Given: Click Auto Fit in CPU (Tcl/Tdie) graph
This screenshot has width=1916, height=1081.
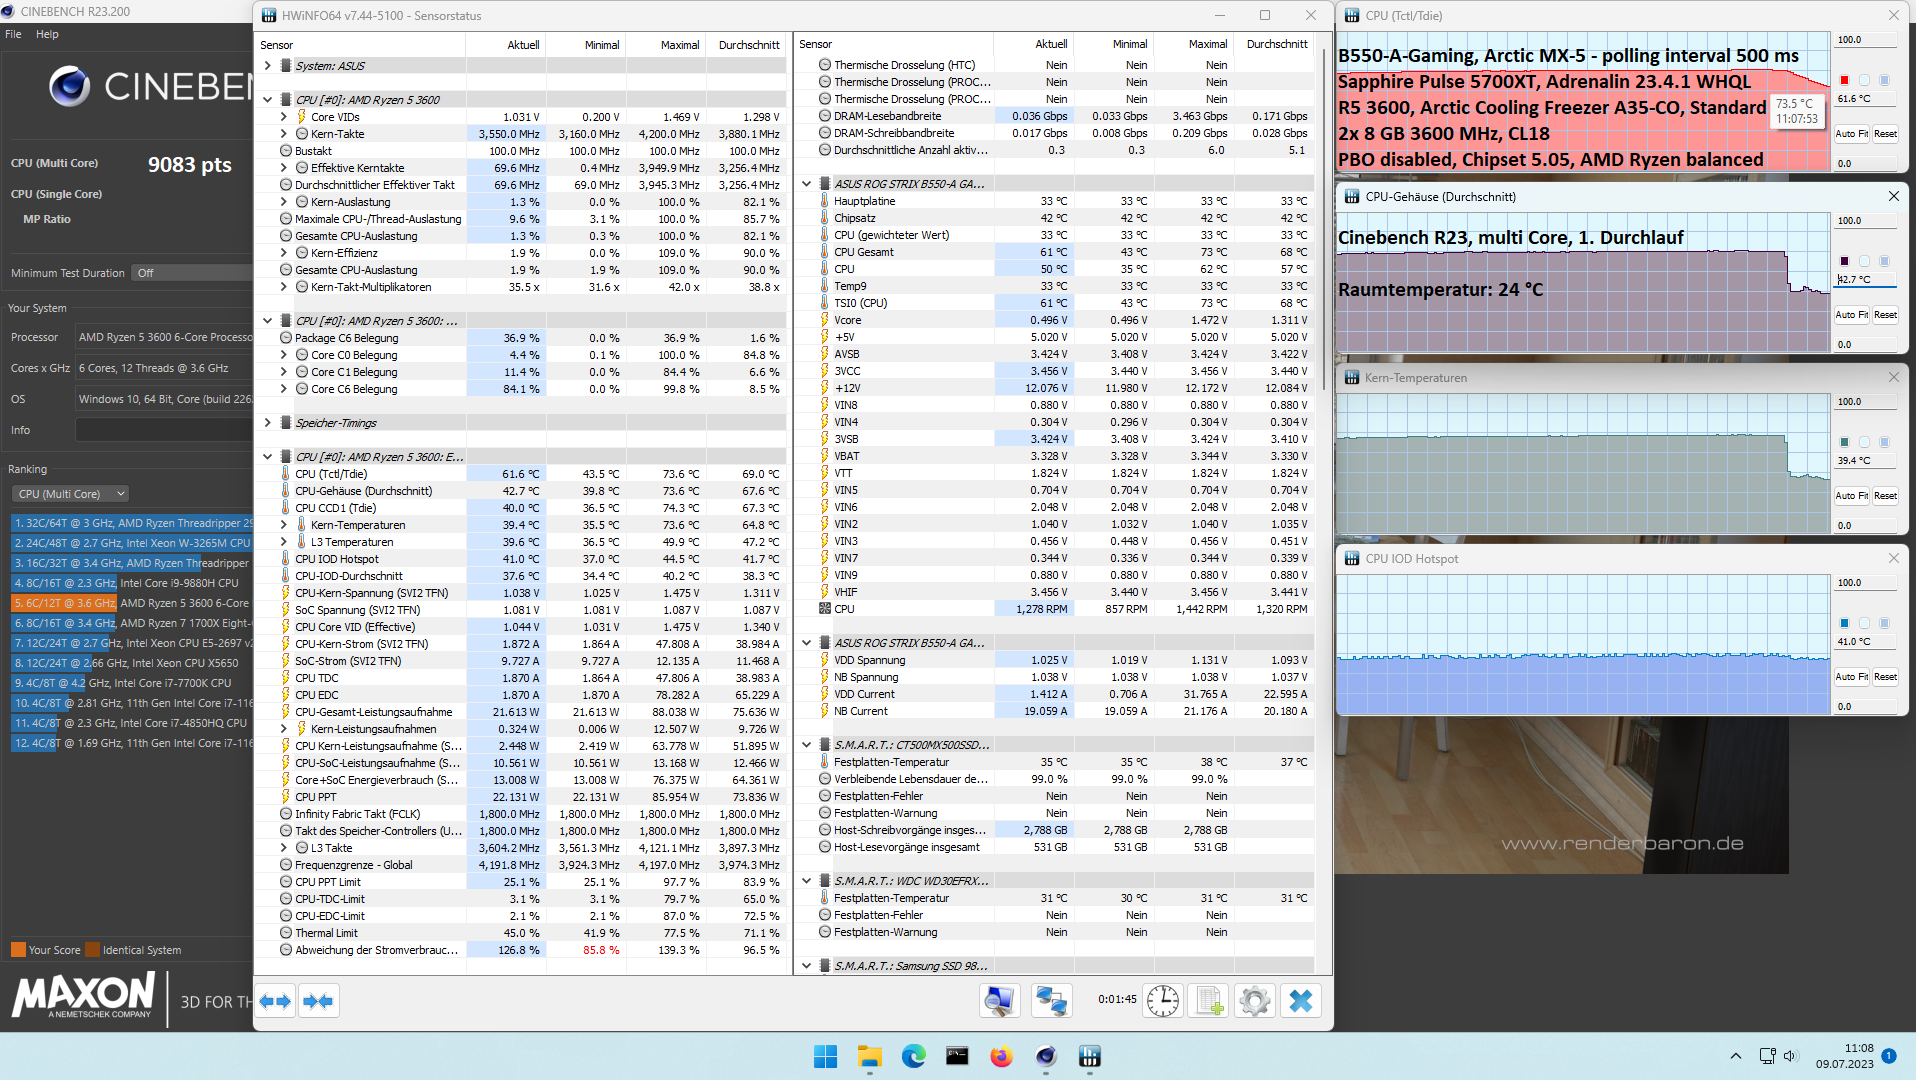Looking at the screenshot, I should click(1851, 134).
